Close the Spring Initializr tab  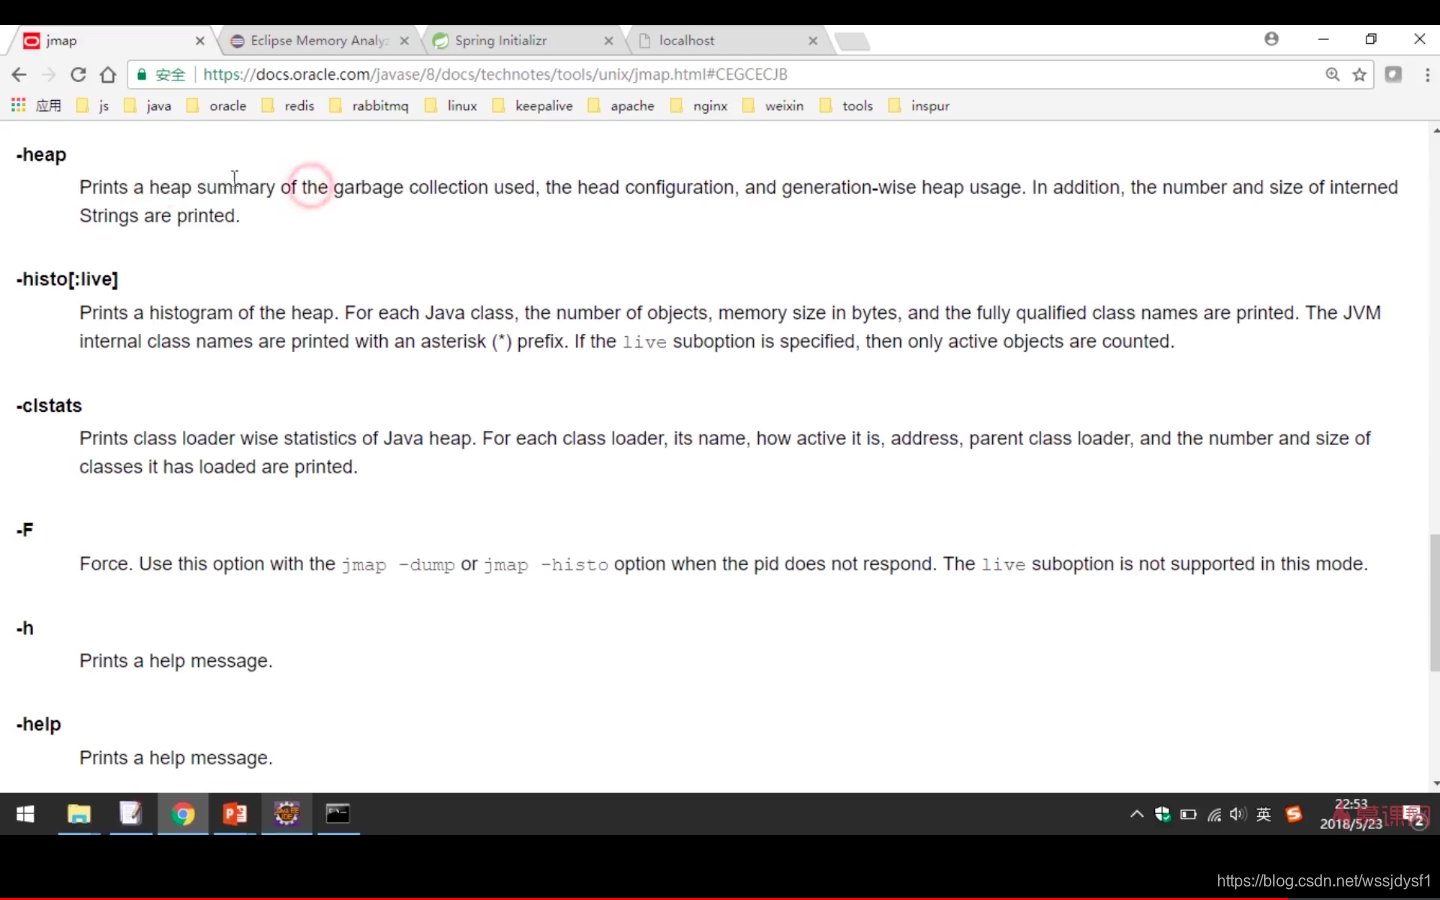point(608,41)
